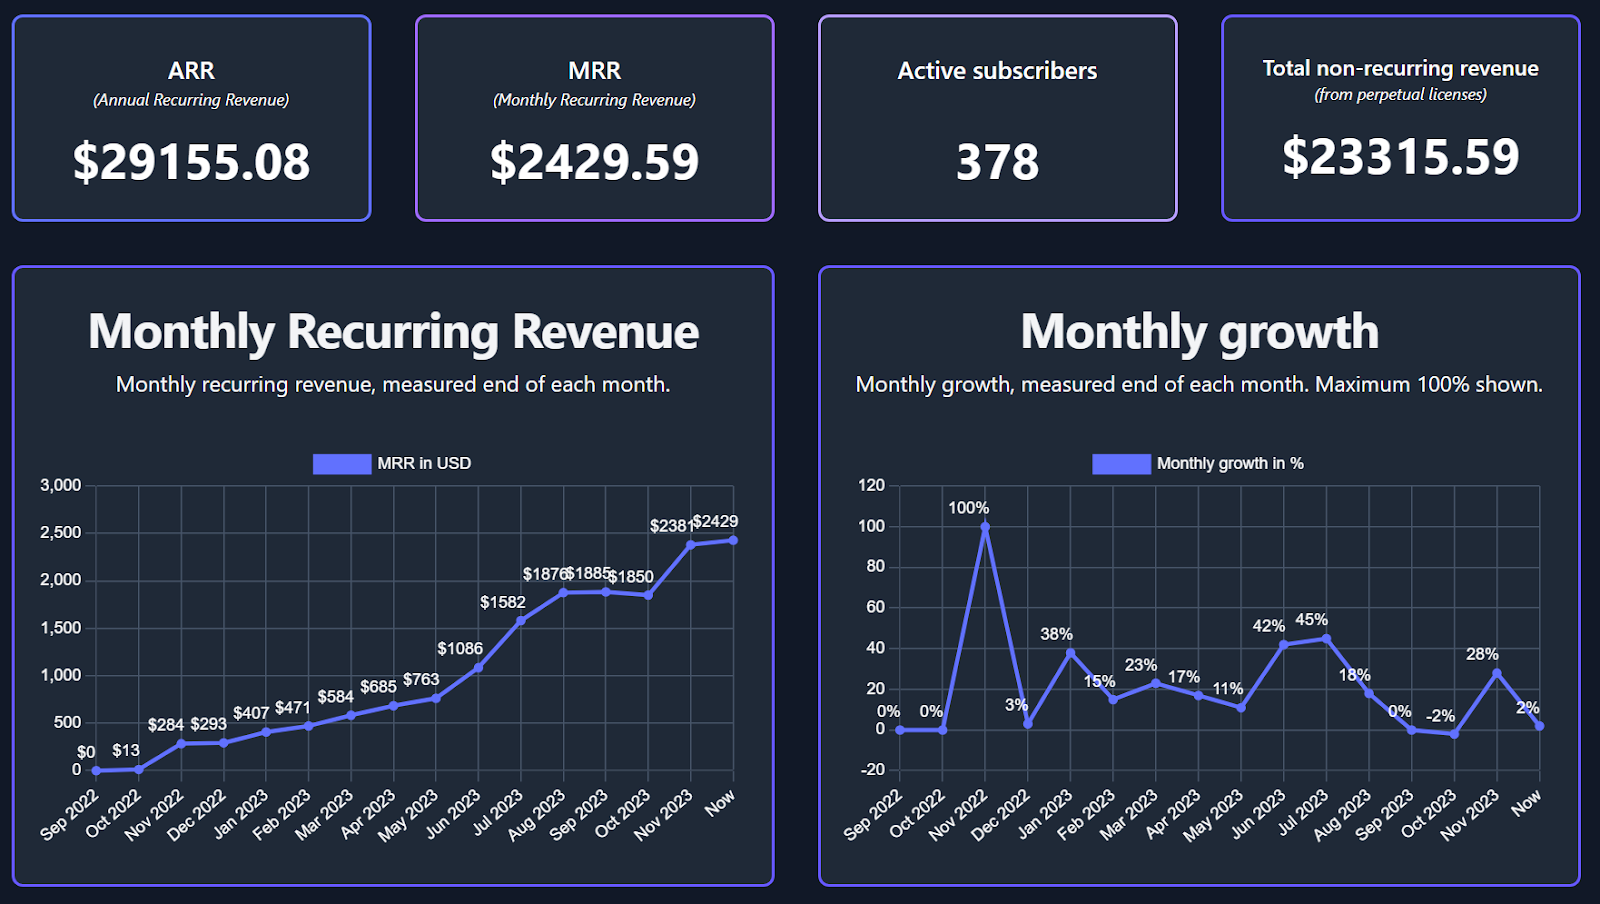Click the -2% data point on growth chart
The width and height of the screenshot is (1600, 904).
(1454, 734)
